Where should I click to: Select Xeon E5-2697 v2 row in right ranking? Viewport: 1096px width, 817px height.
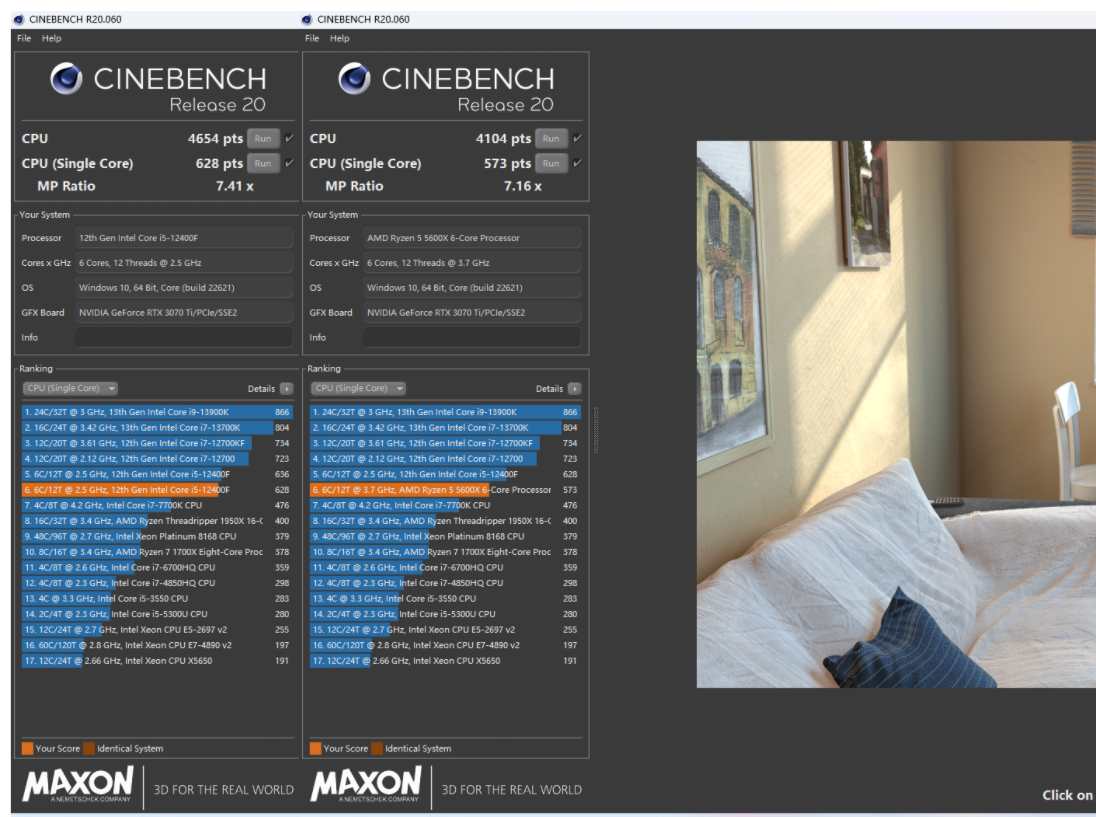tap(445, 630)
